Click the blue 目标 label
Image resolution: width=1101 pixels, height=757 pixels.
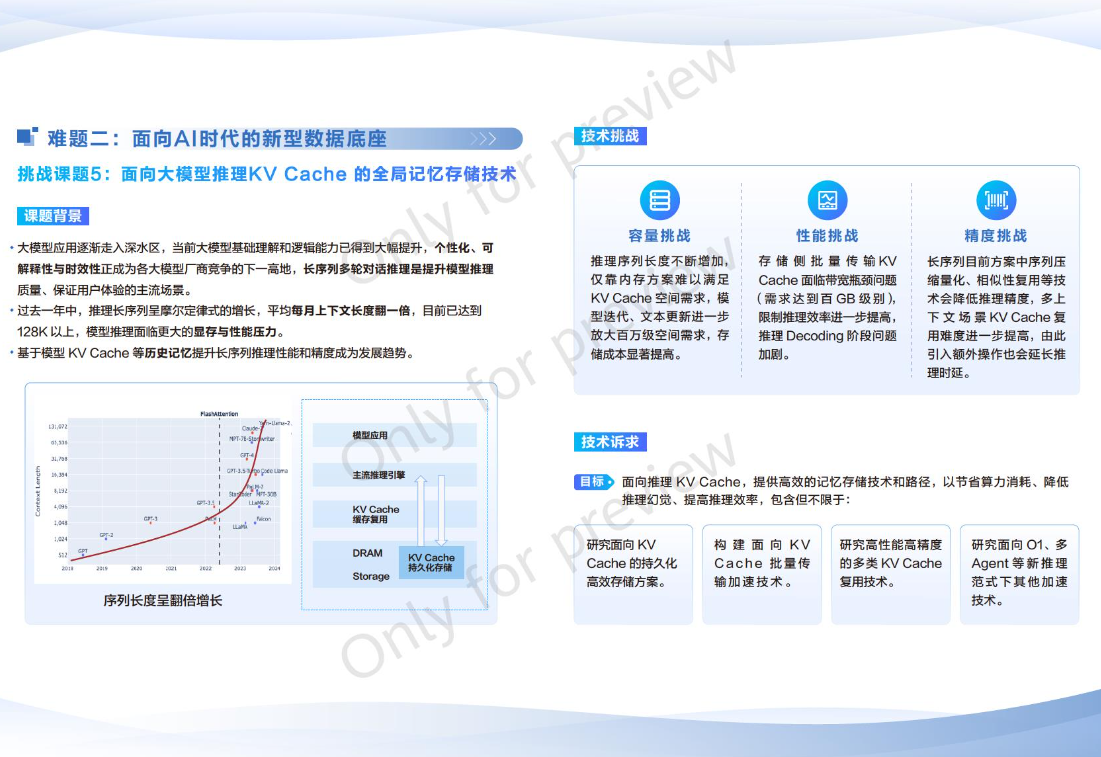click(x=592, y=482)
